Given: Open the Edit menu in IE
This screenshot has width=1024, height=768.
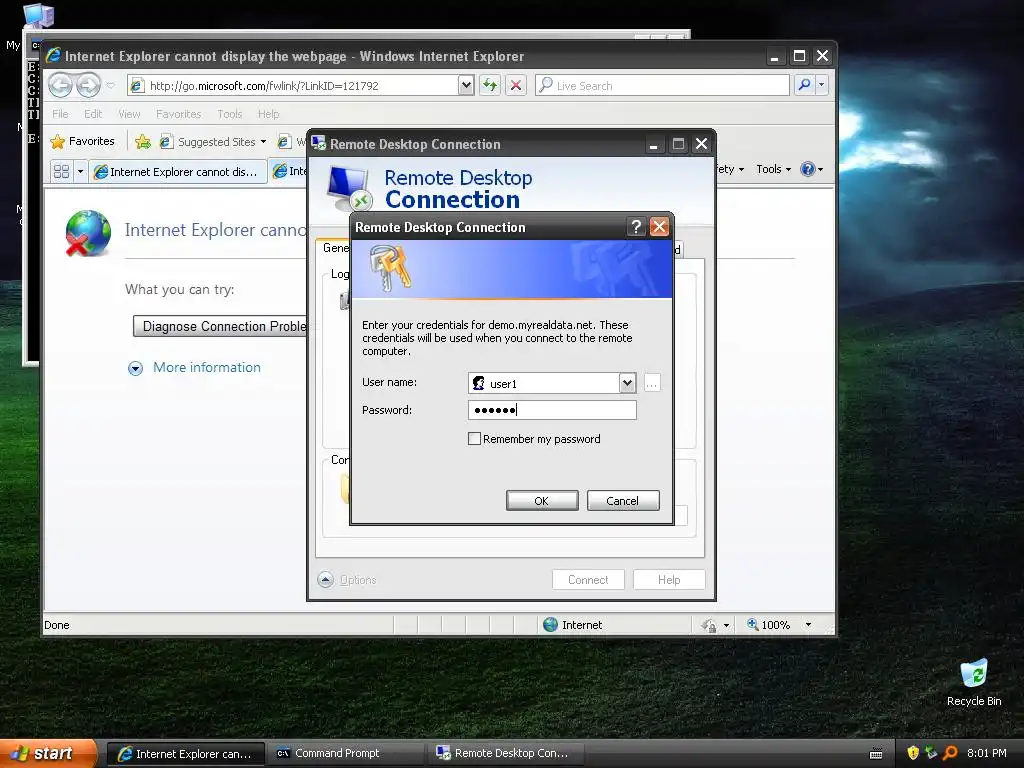Looking at the screenshot, I should 93,114.
